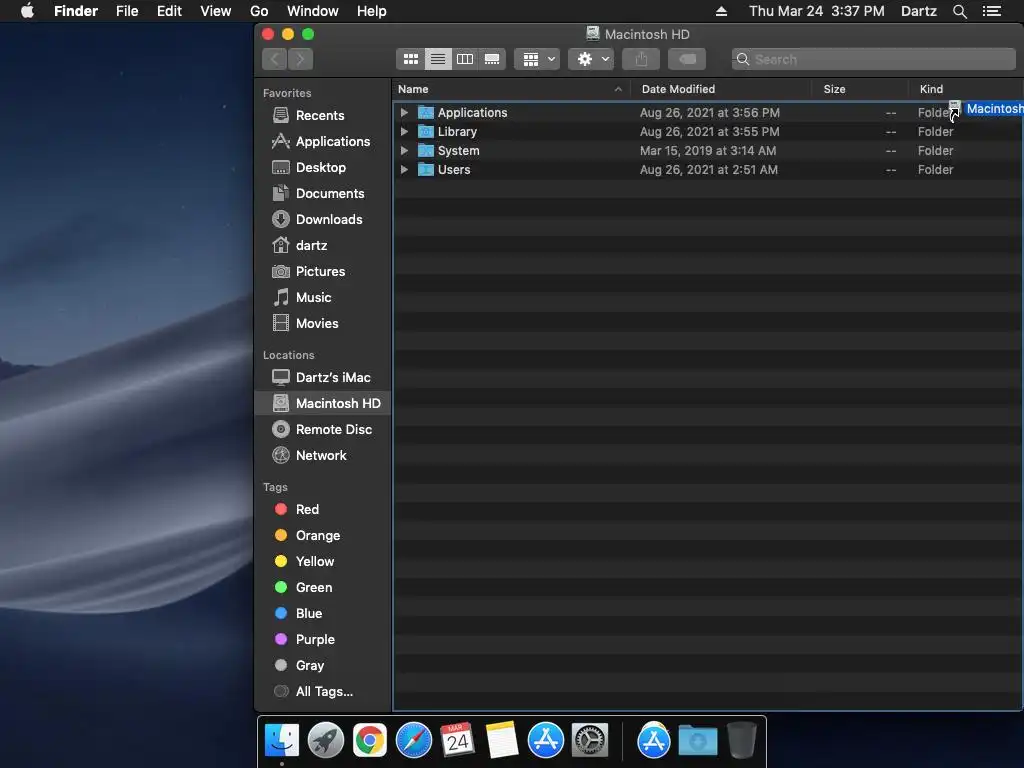Click the Edit Tags toolbar button
The height and width of the screenshot is (768, 1024).
point(687,59)
